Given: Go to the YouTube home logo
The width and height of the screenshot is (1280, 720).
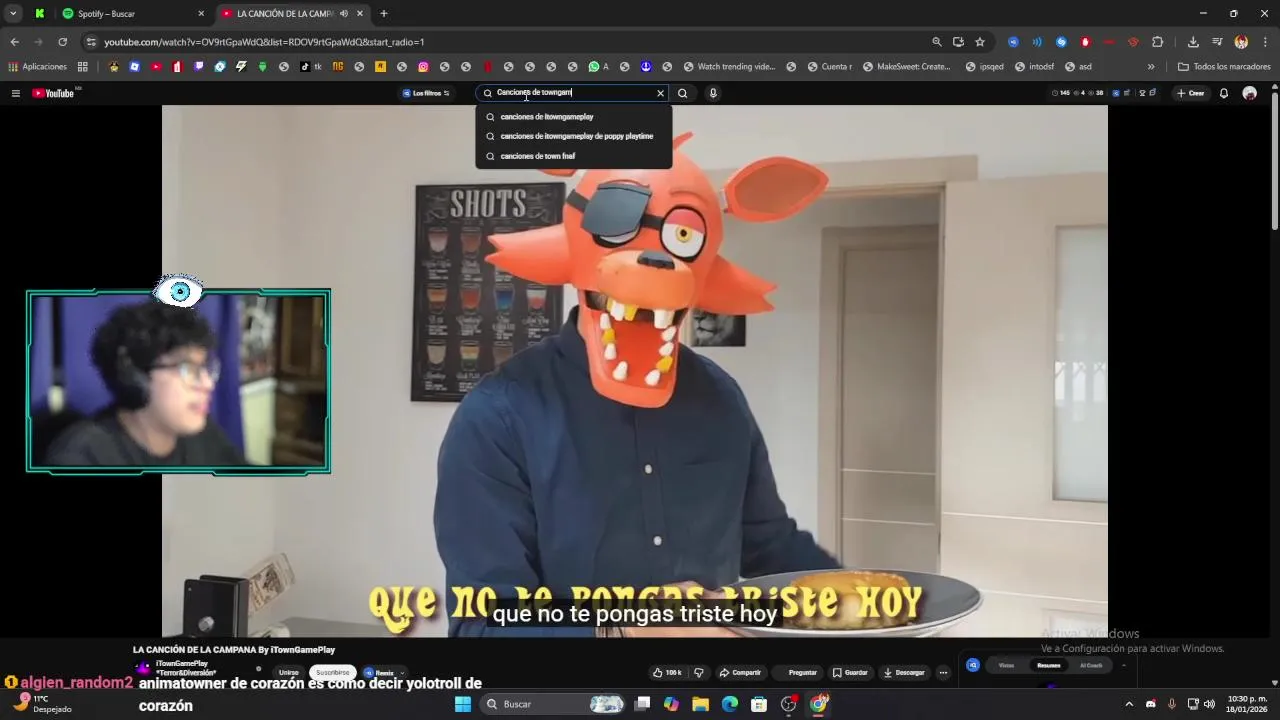Looking at the screenshot, I should (x=54, y=93).
